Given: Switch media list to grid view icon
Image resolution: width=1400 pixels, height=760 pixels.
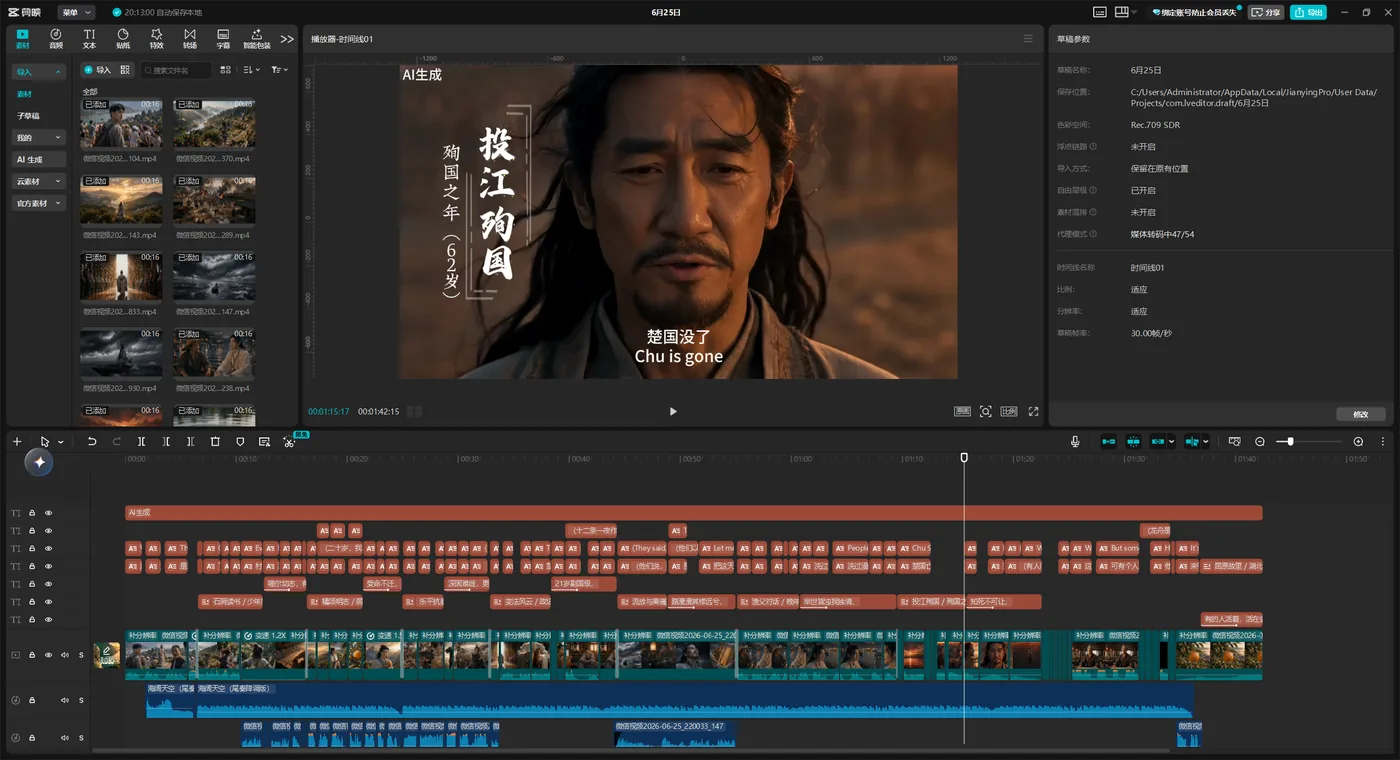Looking at the screenshot, I should [x=225, y=70].
